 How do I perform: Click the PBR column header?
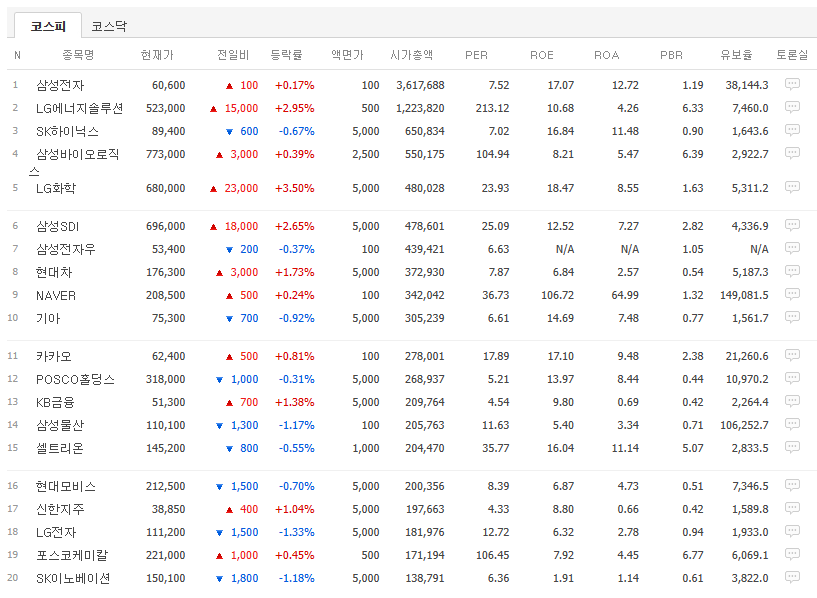(671, 55)
